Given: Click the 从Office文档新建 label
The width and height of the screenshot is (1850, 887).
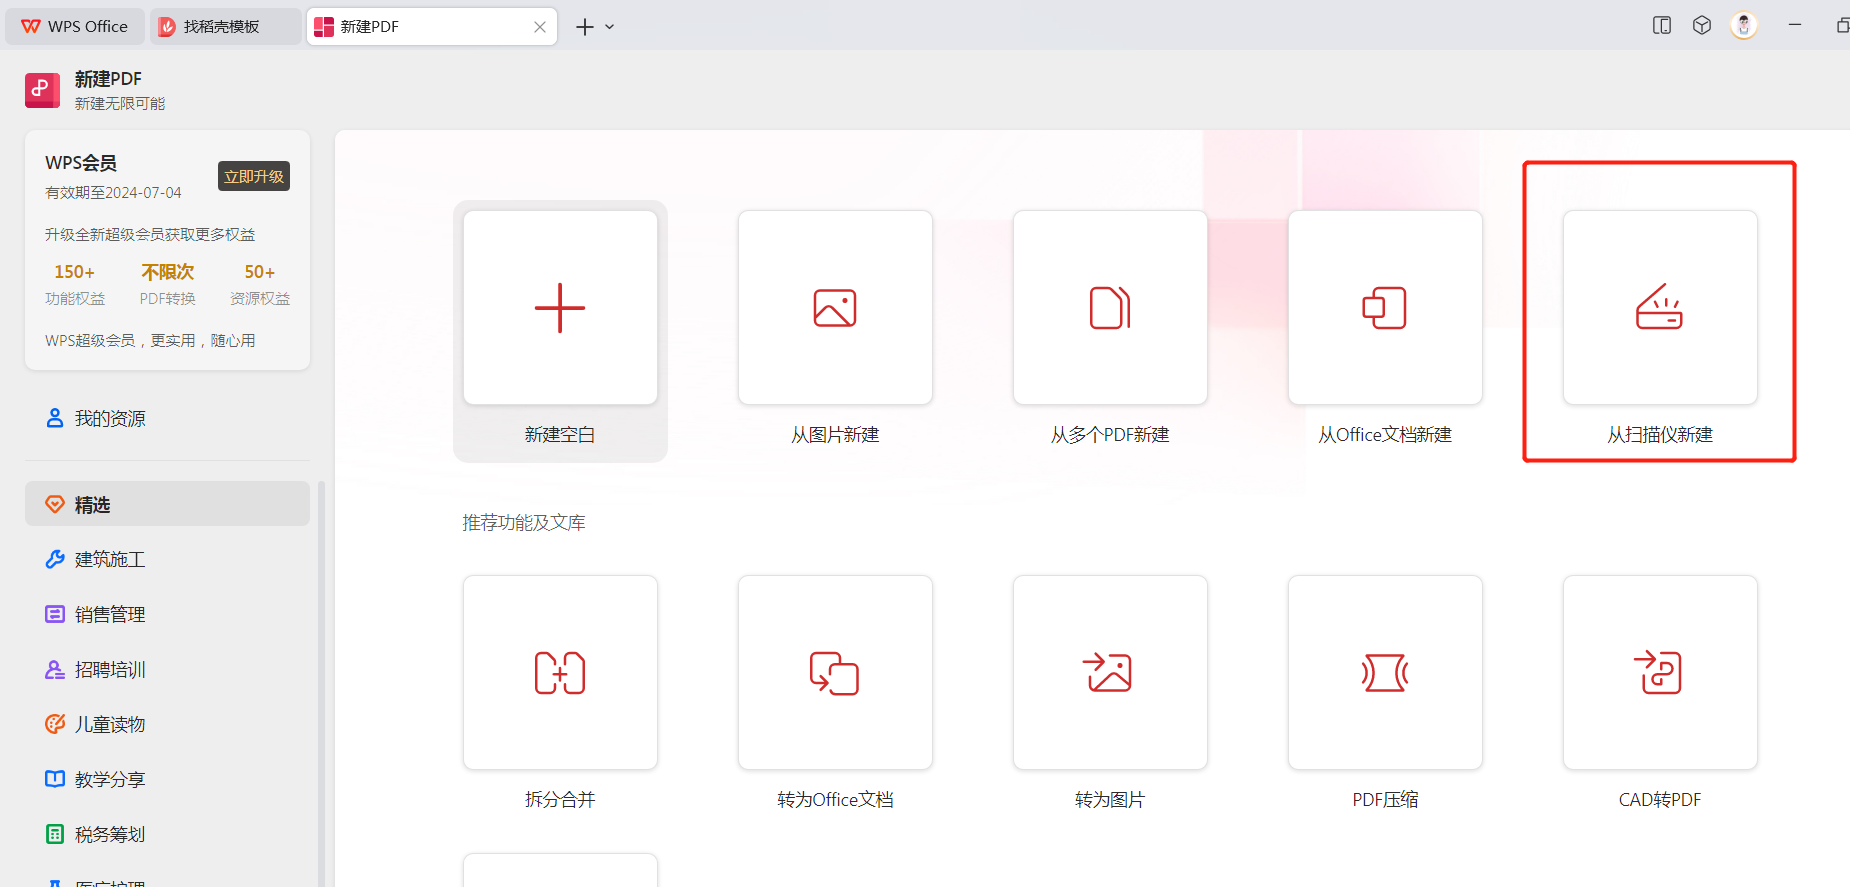Looking at the screenshot, I should point(1385,435).
